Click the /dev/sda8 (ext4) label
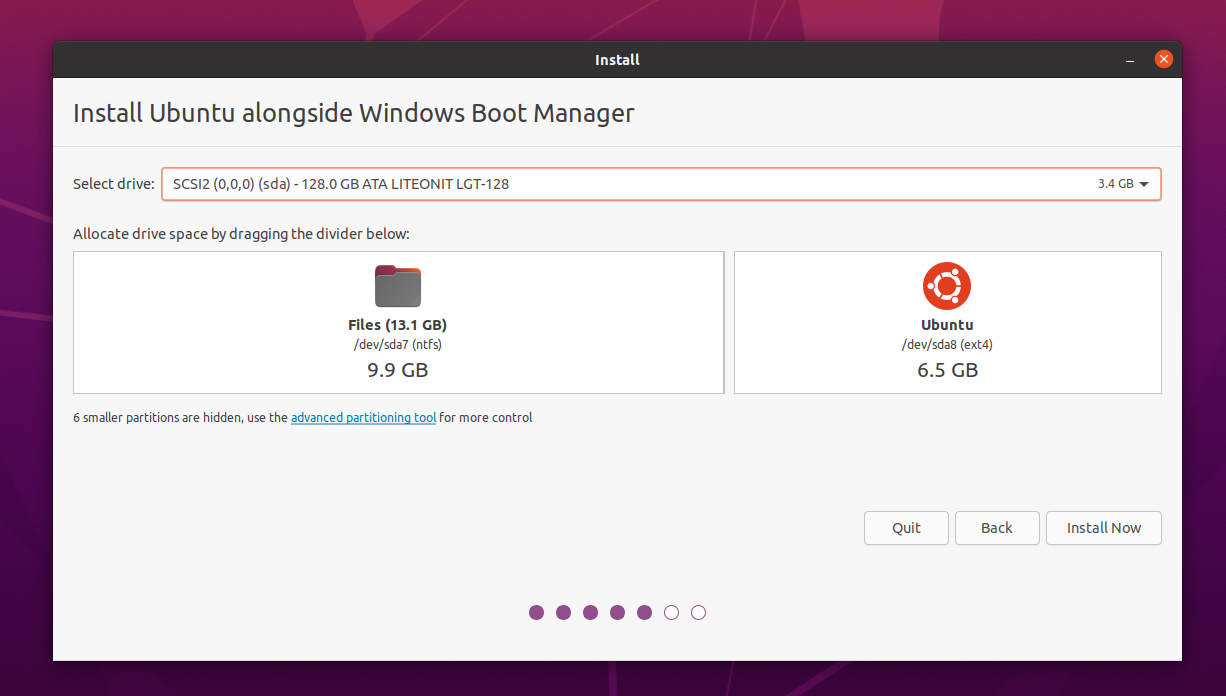The image size is (1226, 696). pos(947,345)
